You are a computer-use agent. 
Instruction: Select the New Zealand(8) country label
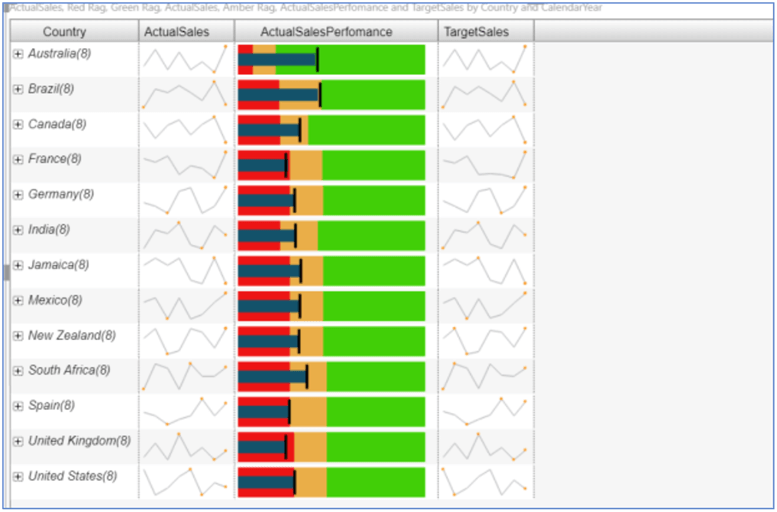(72, 336)
